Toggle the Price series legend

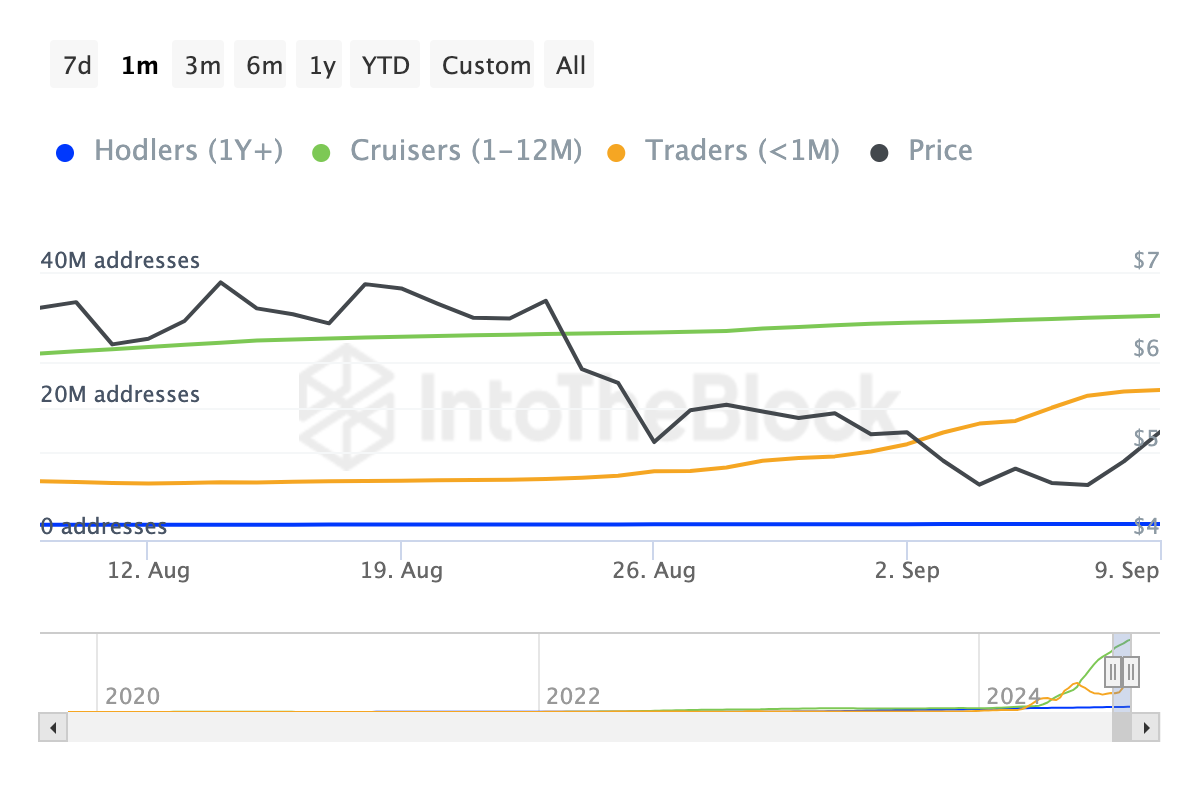tap(940, 151)
